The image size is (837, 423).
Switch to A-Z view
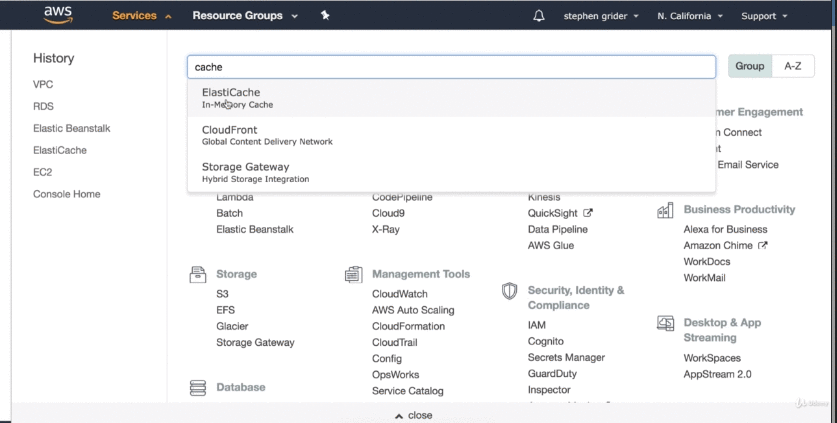tap(792, 66)
